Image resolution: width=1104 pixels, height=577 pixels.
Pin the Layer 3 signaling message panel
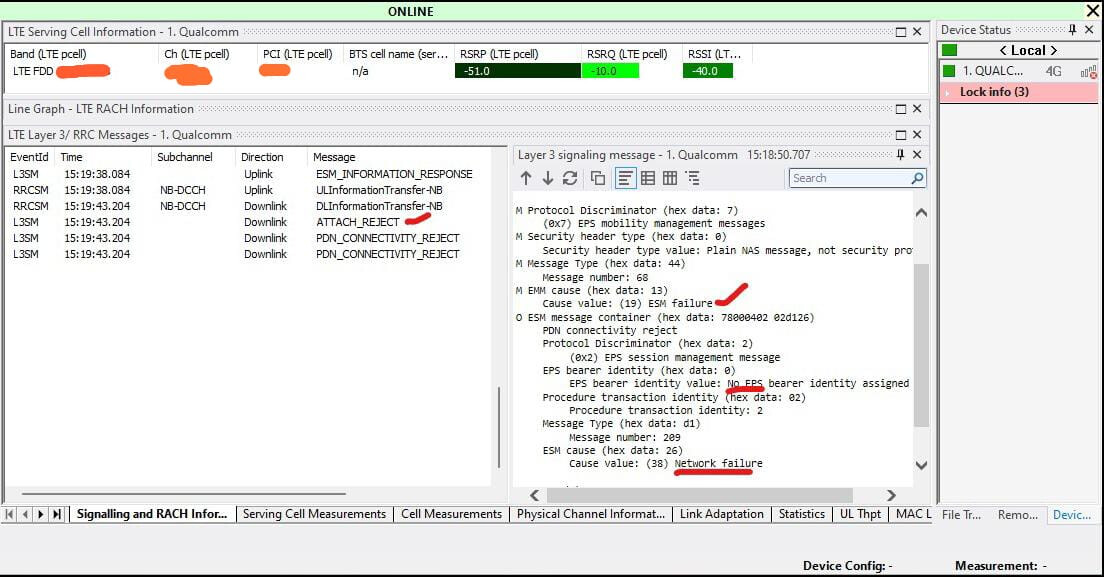900,155
